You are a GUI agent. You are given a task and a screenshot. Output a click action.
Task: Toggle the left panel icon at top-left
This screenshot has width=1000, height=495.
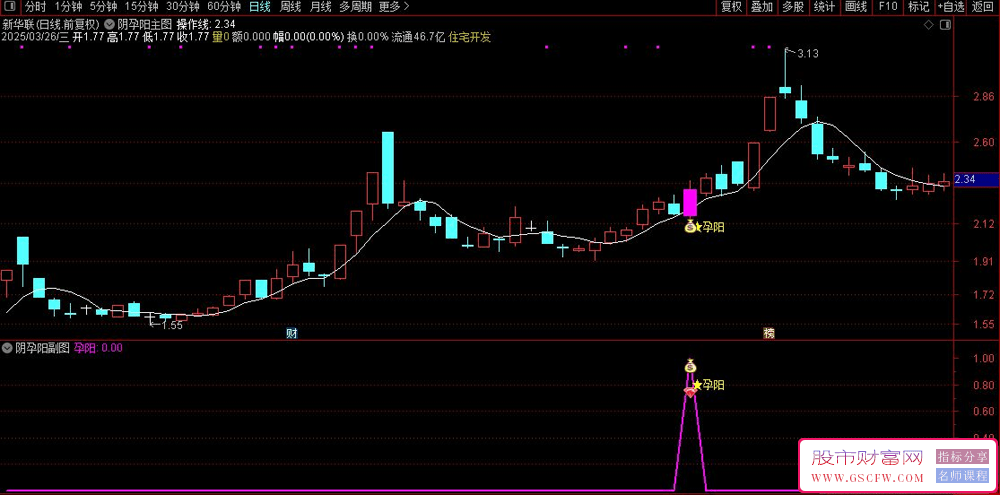(x=9, y=7)
